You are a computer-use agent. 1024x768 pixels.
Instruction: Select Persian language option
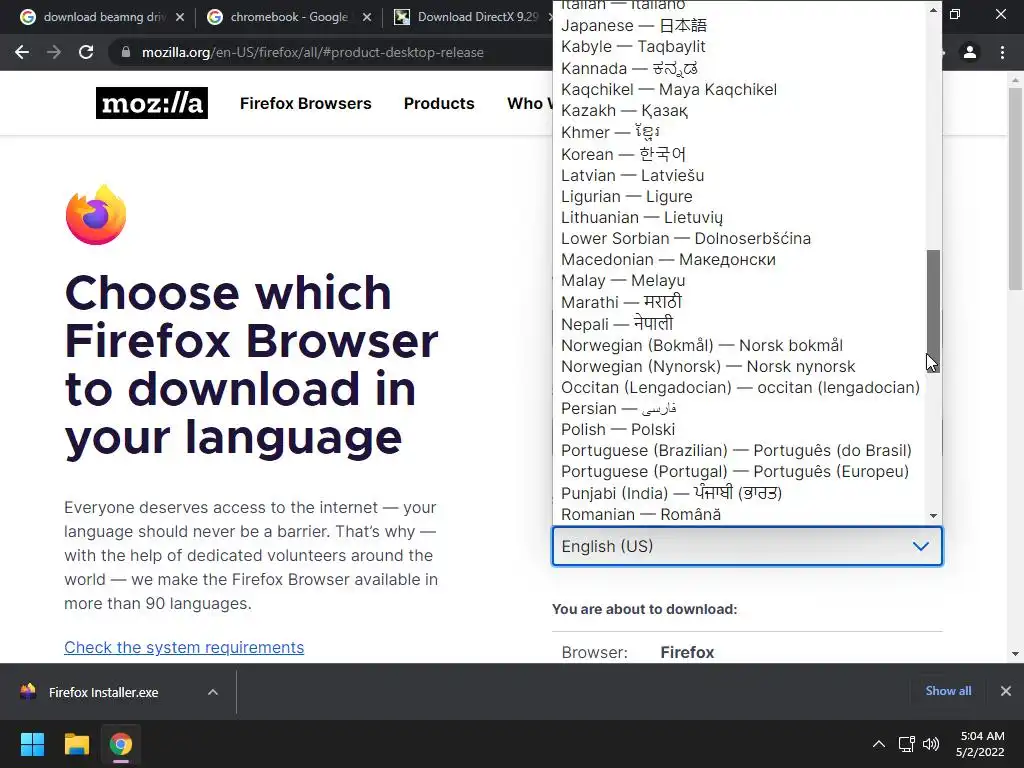(739, 408)
